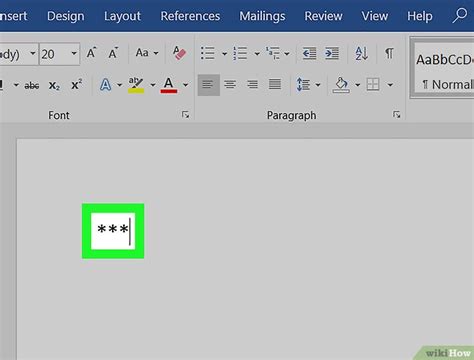
Task: Open the Paragraph settings dialog launcher
Action: tap(397, 115)
